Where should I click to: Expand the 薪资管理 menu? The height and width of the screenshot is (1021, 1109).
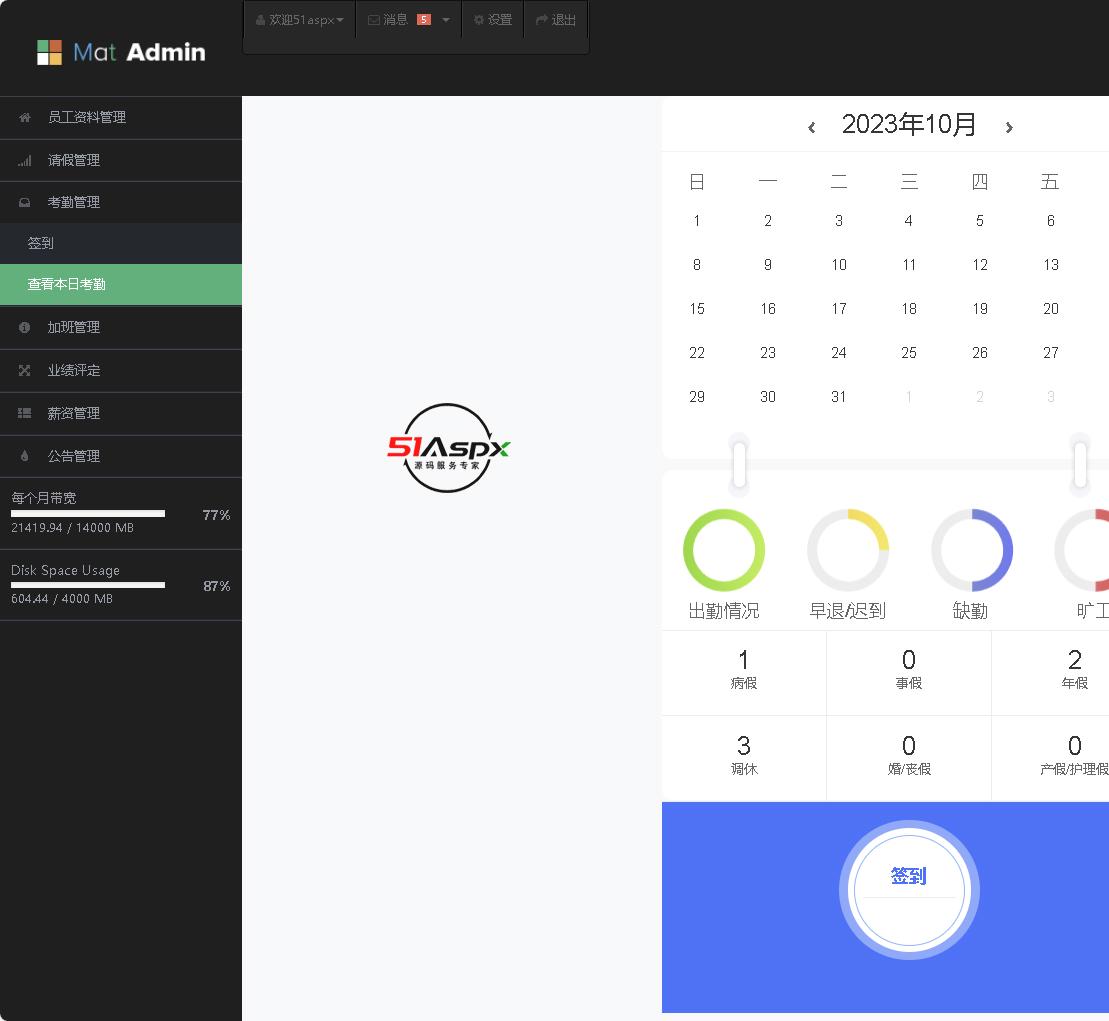click(121, 413)
